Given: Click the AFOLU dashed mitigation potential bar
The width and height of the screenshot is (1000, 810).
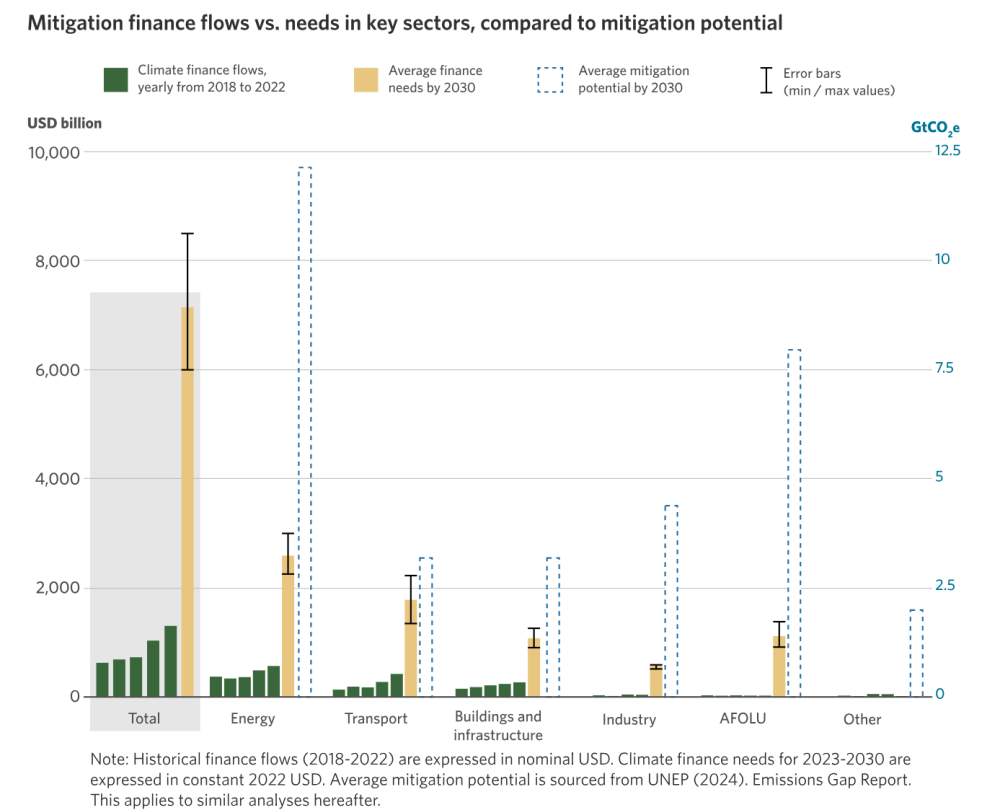Looking at the screenshot, I should (794, 523).
